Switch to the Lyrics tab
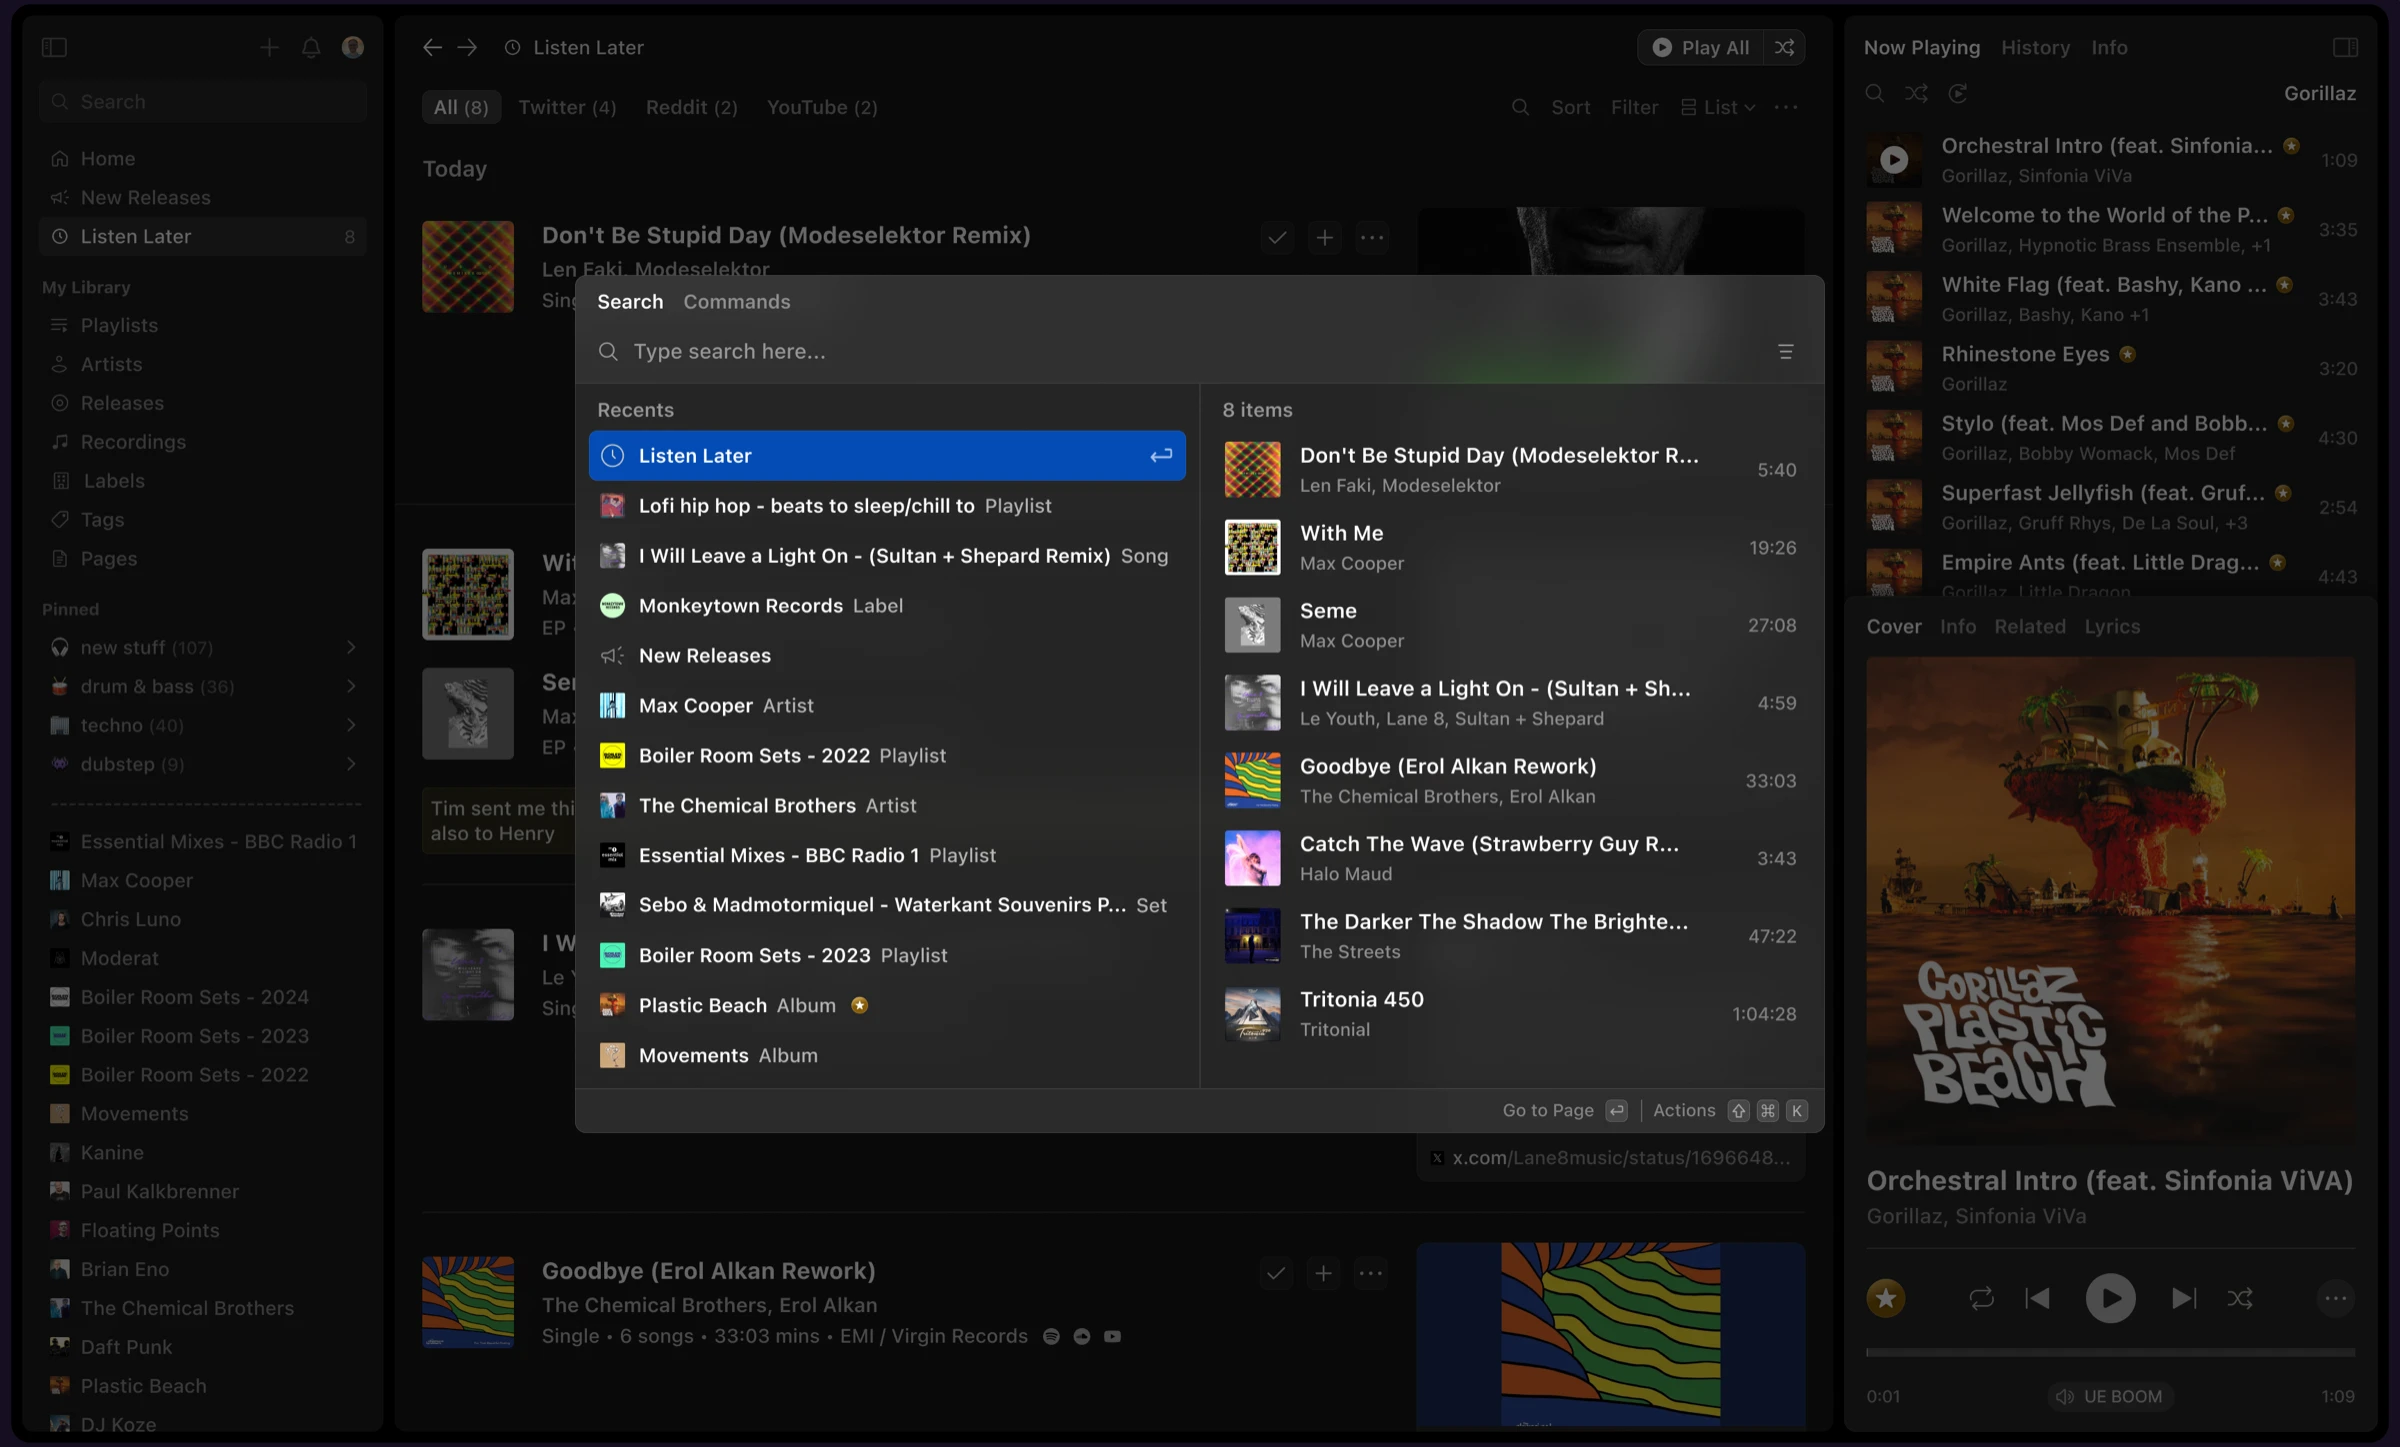This screenshot has width=2400, height=1447. pyautogui.click(x=2112, y=626)
